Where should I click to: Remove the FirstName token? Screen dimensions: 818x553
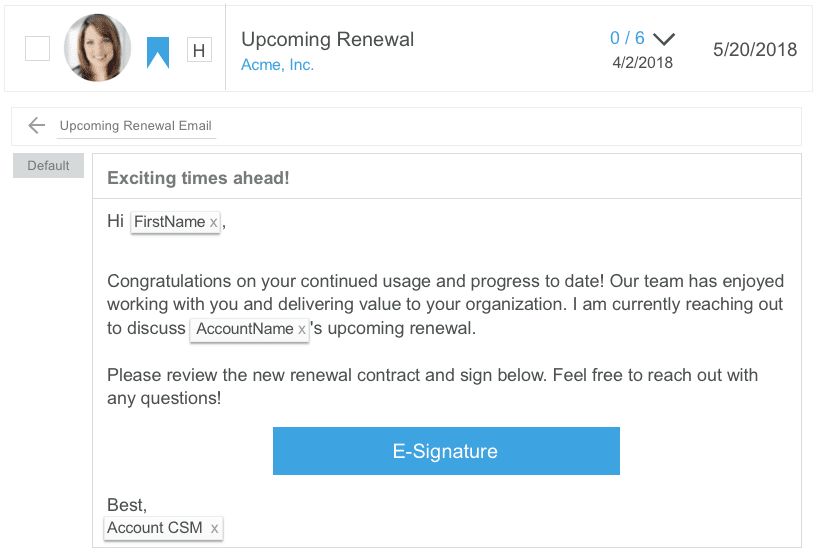[213, 223]
